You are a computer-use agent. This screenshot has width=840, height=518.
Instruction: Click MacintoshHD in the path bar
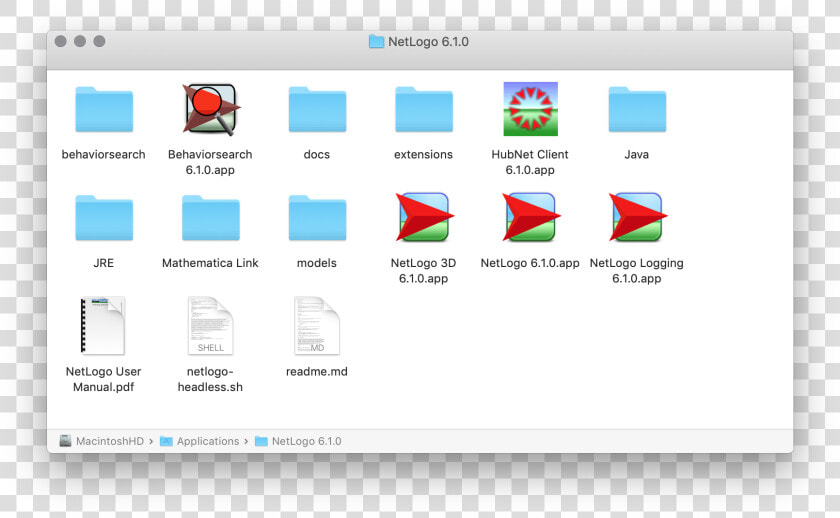click(x=110, y=441)
